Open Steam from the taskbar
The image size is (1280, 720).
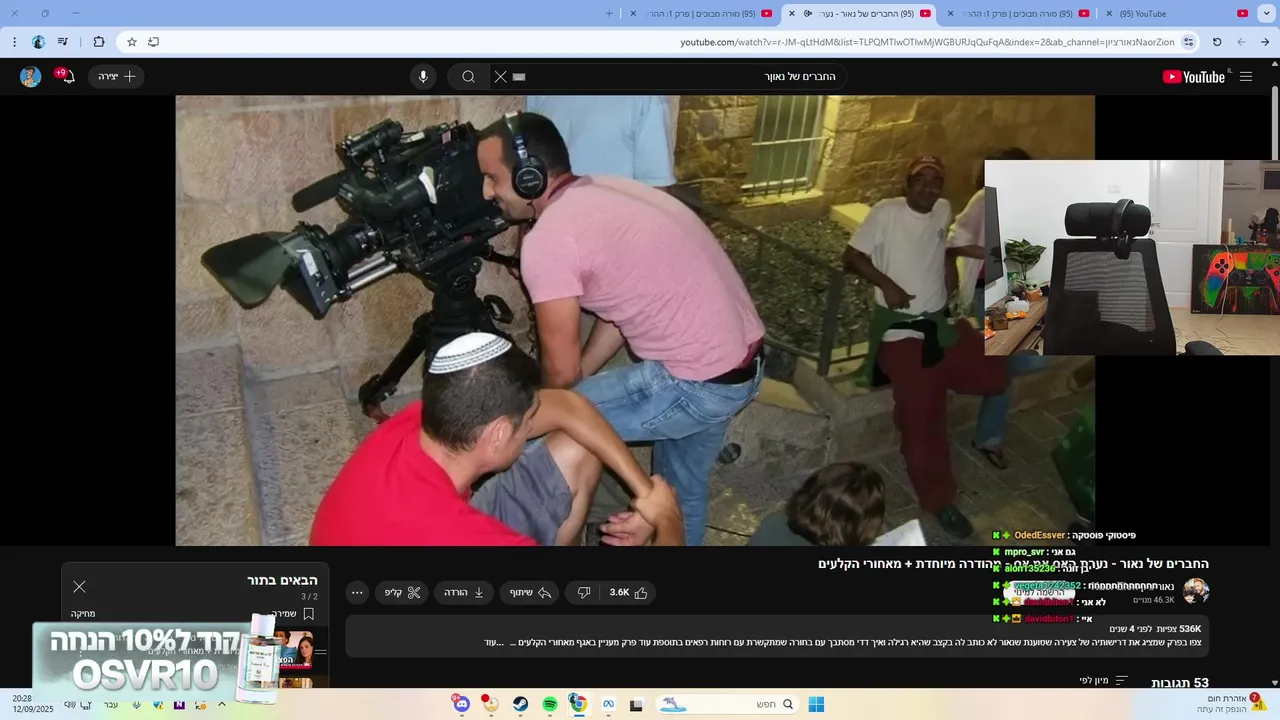tap(521, 704)
